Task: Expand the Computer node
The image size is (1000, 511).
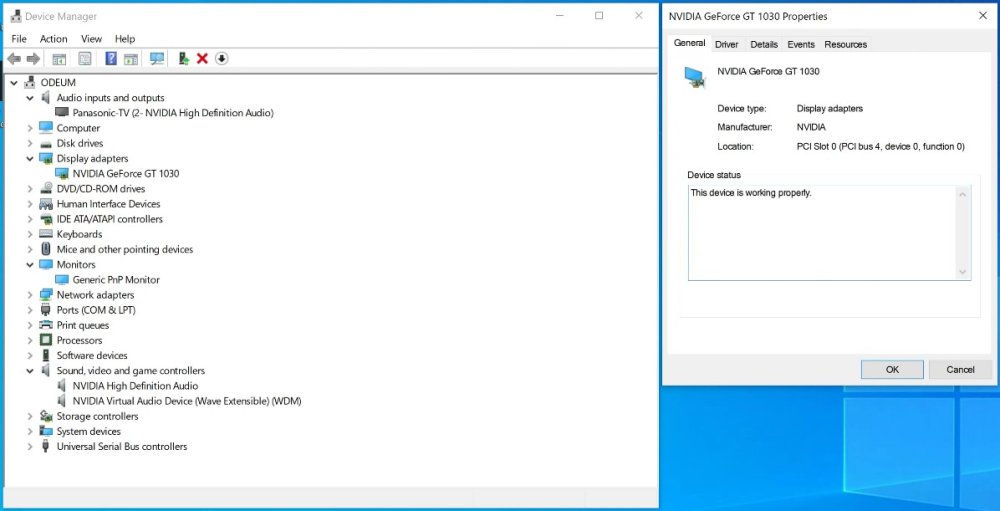Action: point(29,128)
